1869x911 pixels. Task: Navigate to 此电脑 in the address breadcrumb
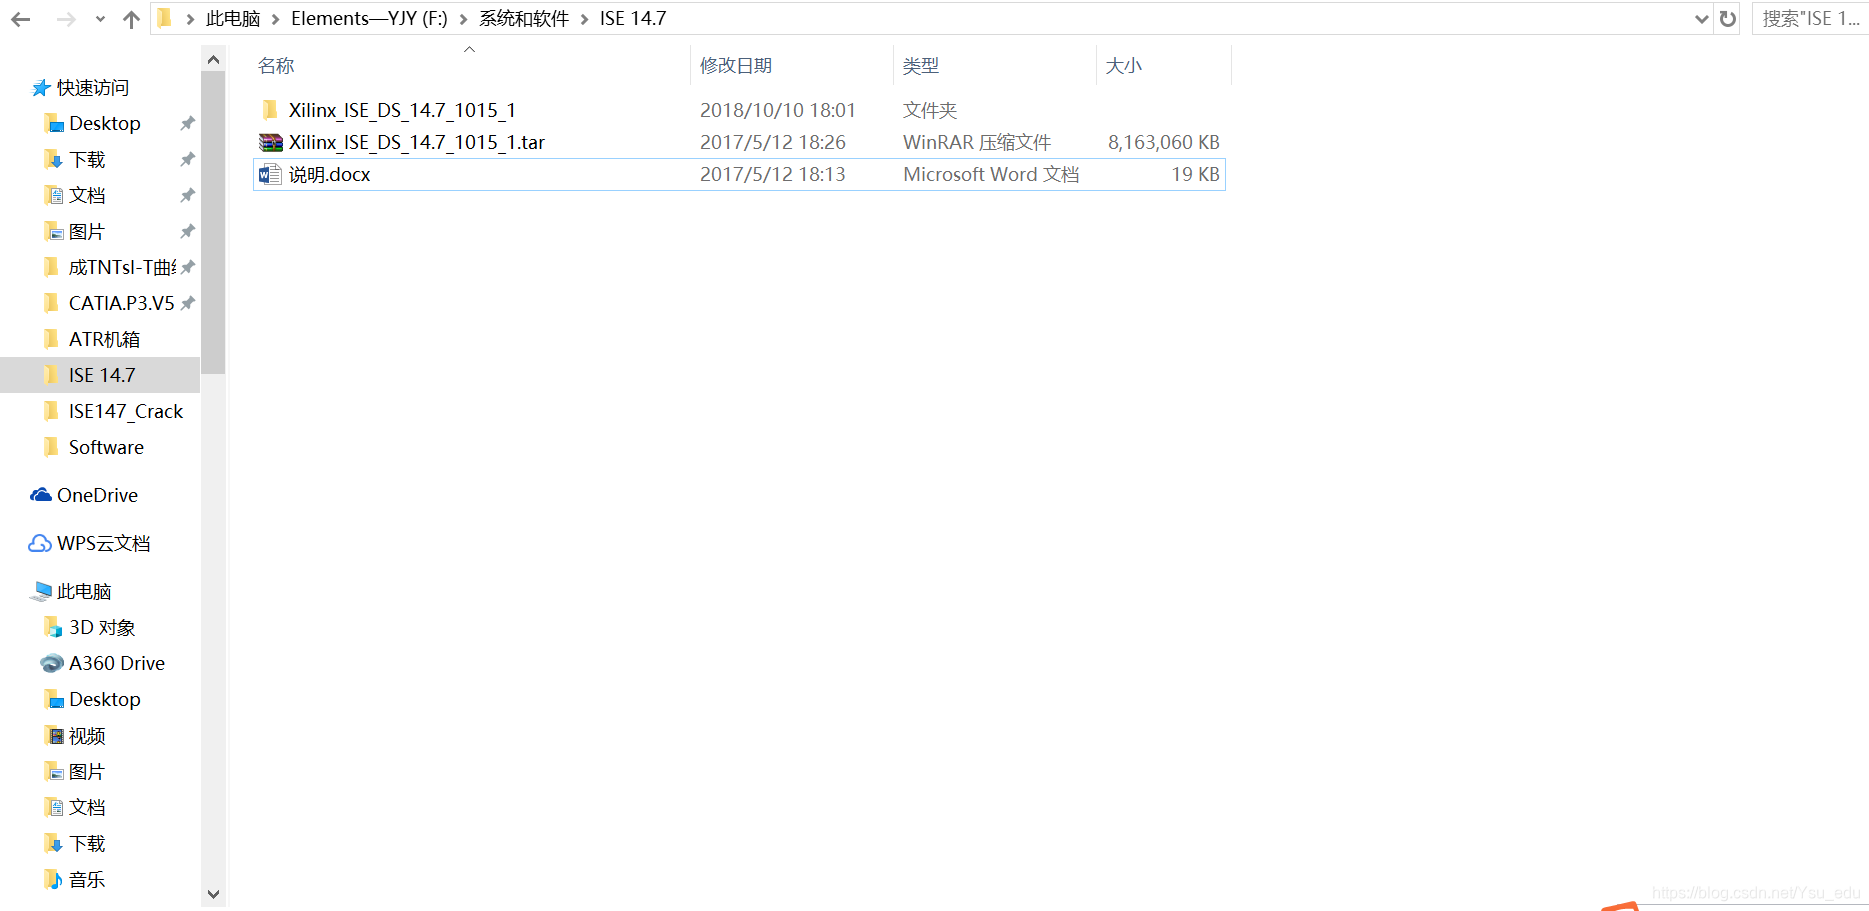click(x=233, y=18)
